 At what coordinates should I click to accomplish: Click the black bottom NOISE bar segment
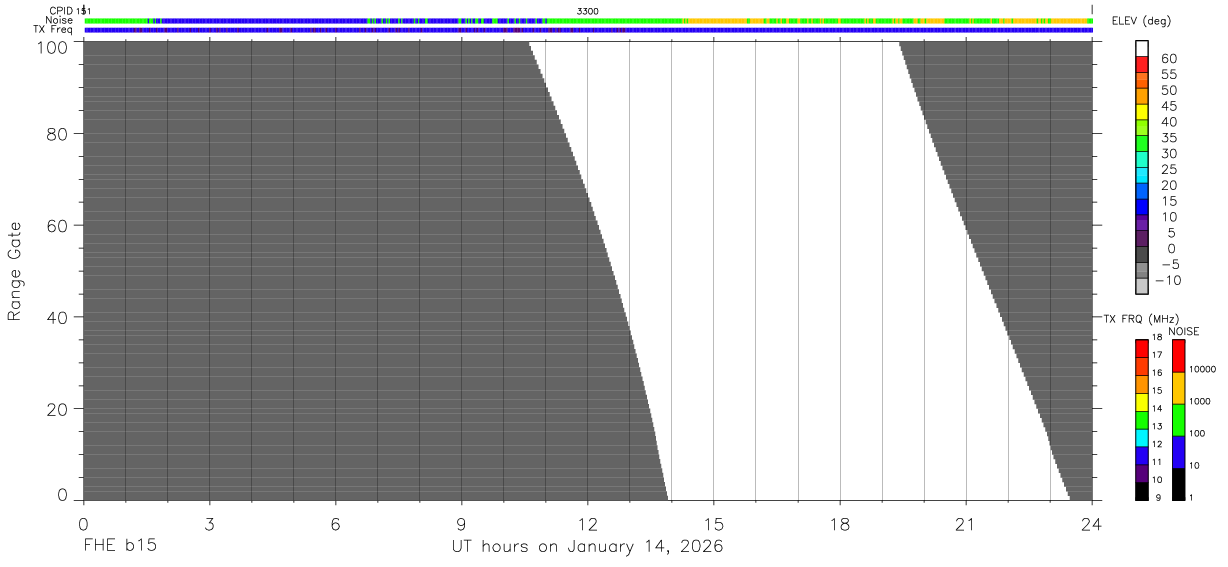click(x=1178, y=484)
